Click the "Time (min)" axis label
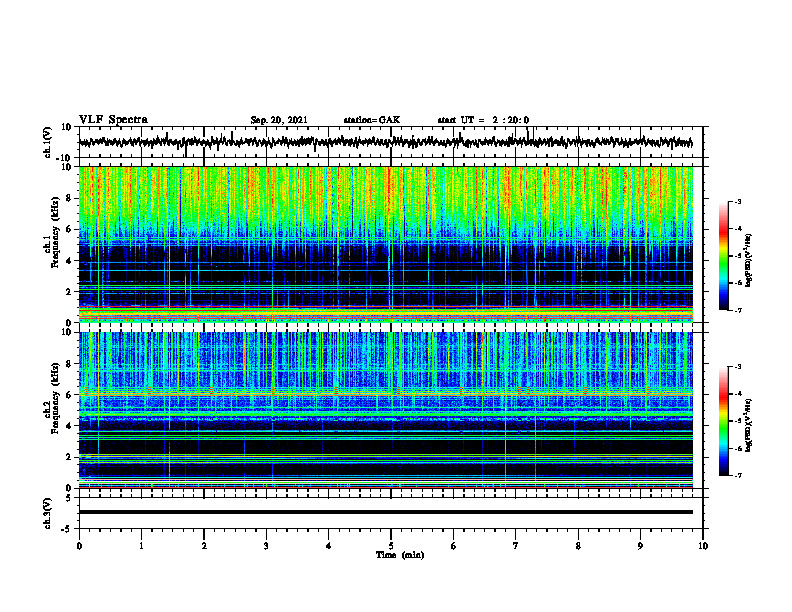The width and height of the screenshot is (792, 612). coord(400,555)
